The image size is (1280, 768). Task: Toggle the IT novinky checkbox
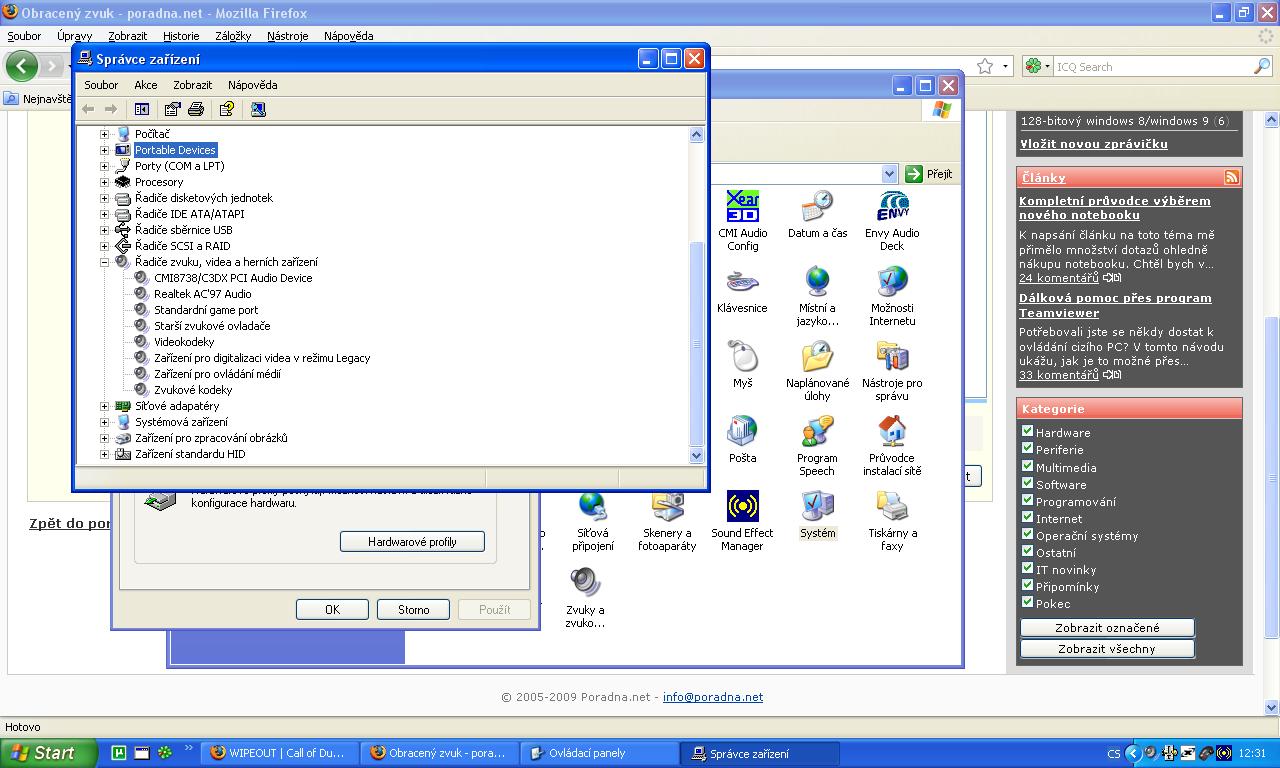1027,568
